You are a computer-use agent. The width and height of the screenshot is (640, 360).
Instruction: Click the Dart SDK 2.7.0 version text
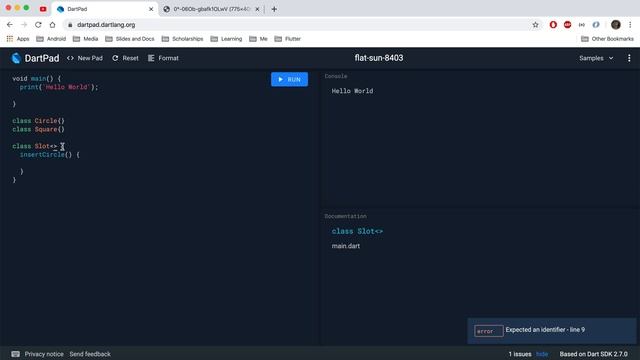pos(593,354)
